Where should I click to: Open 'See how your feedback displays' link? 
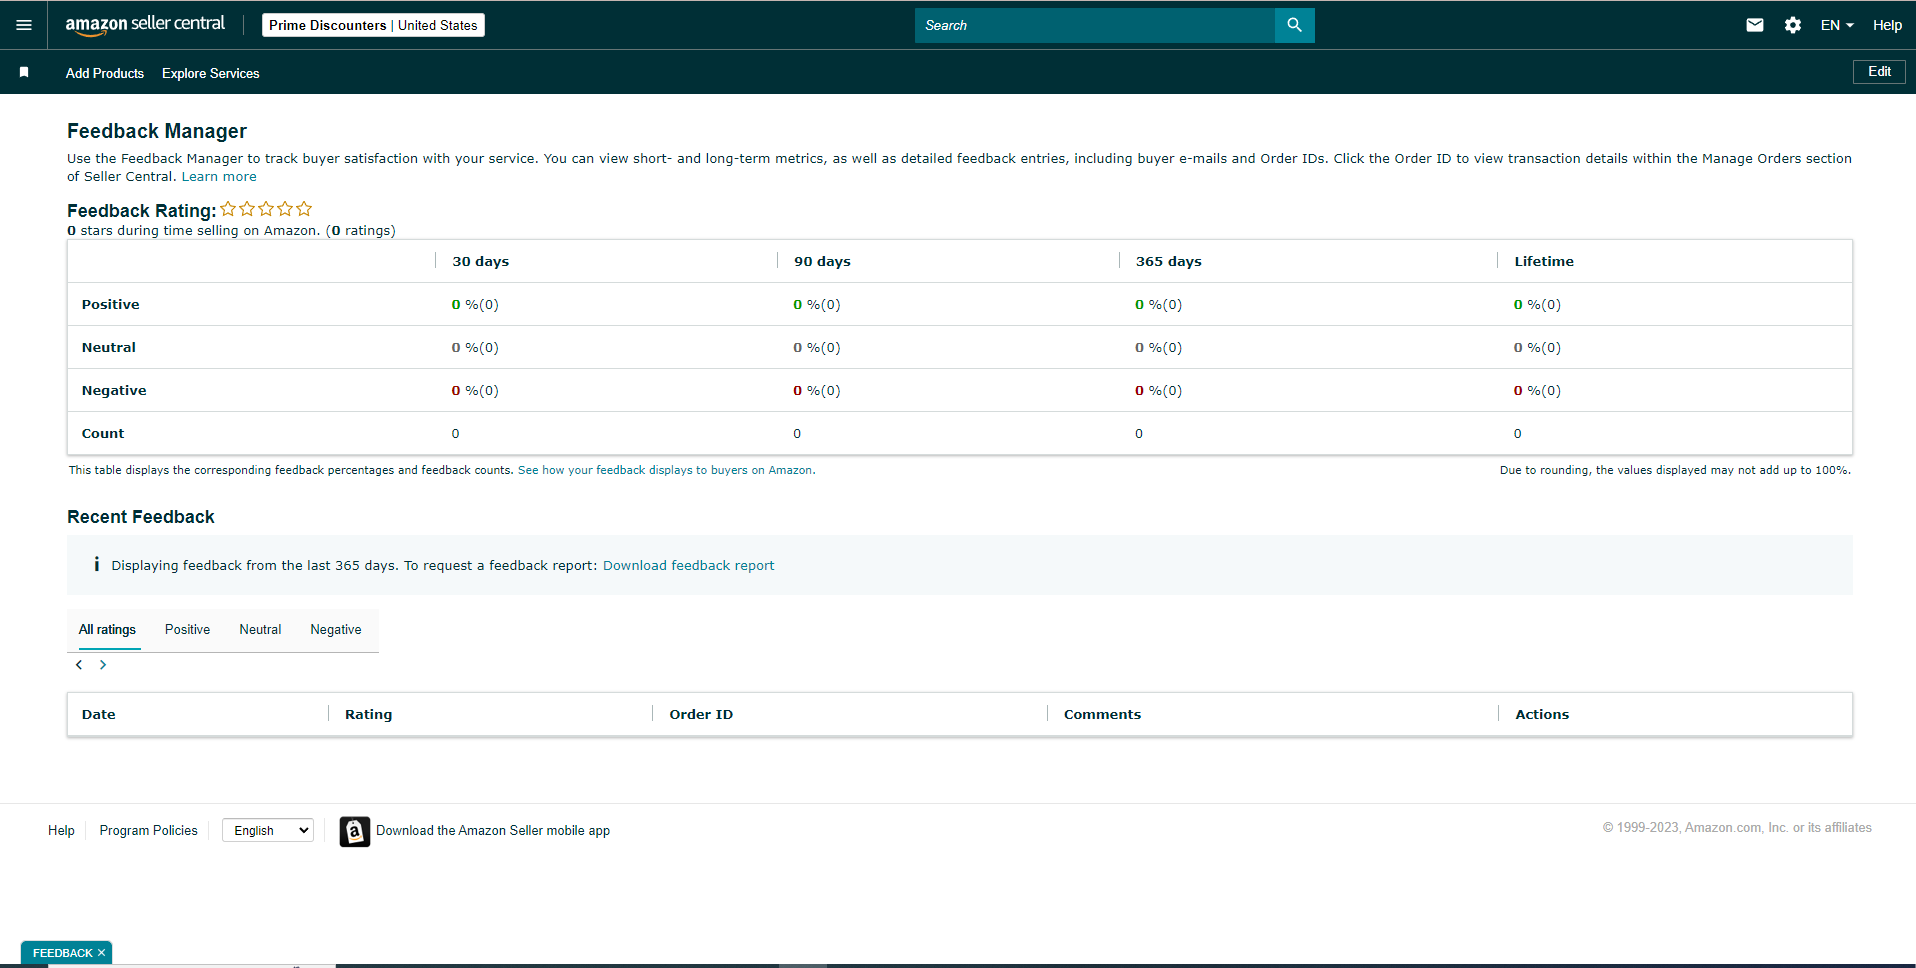point(666,470)
